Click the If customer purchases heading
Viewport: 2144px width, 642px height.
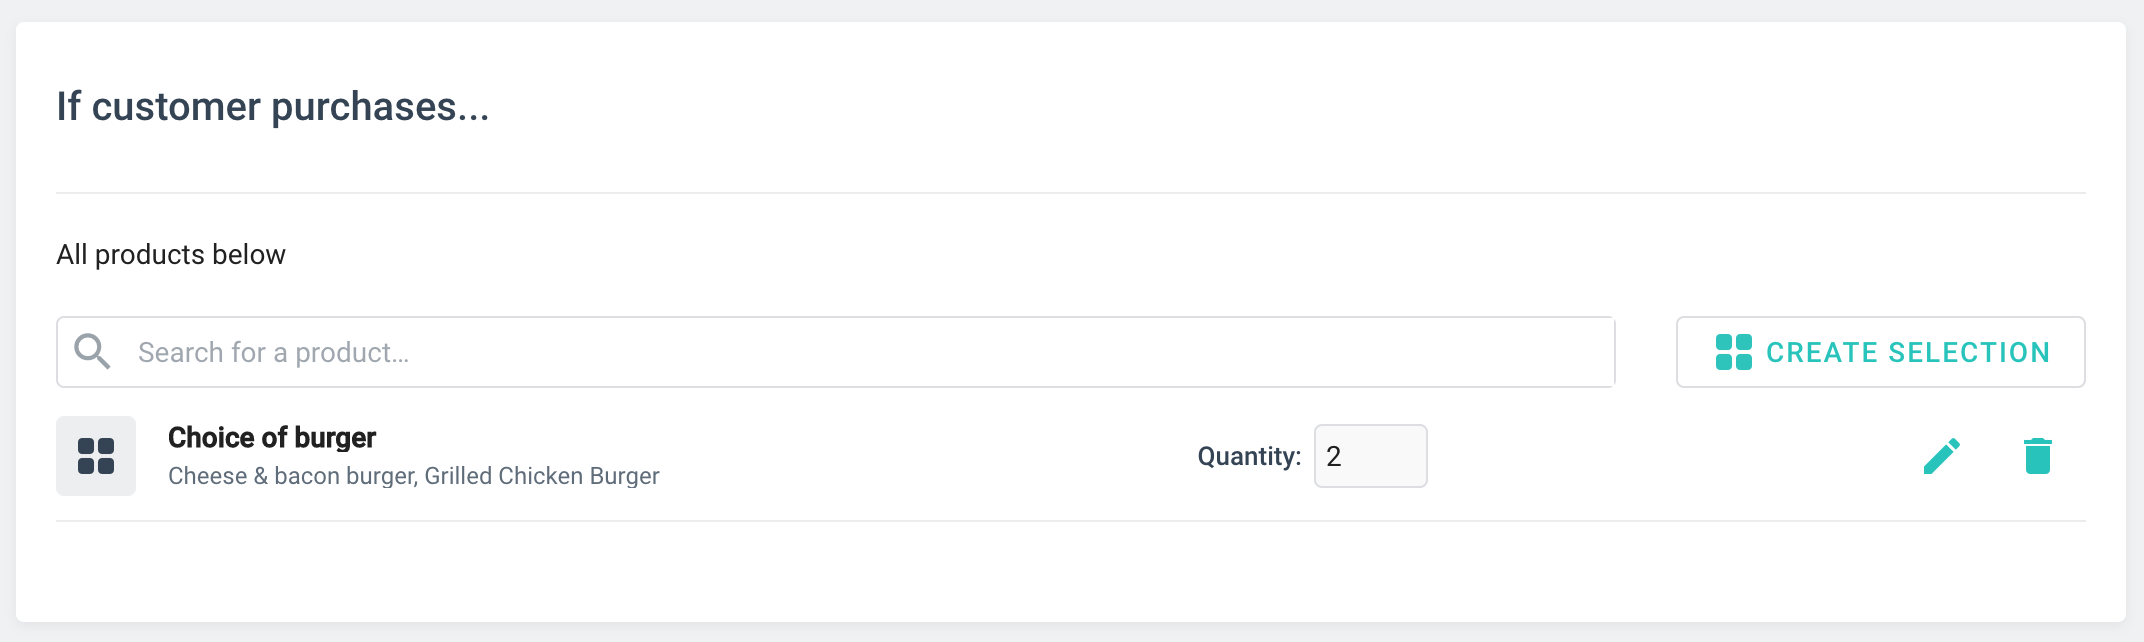pyautogui.click(x=272, y=107)
